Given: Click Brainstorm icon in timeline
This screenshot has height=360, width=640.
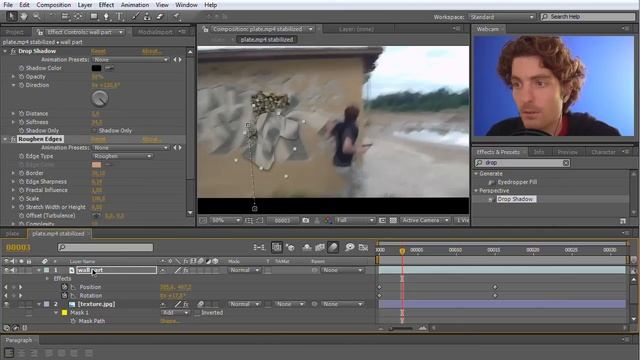Looking at the screenshot, I should (x=349, y=247).
